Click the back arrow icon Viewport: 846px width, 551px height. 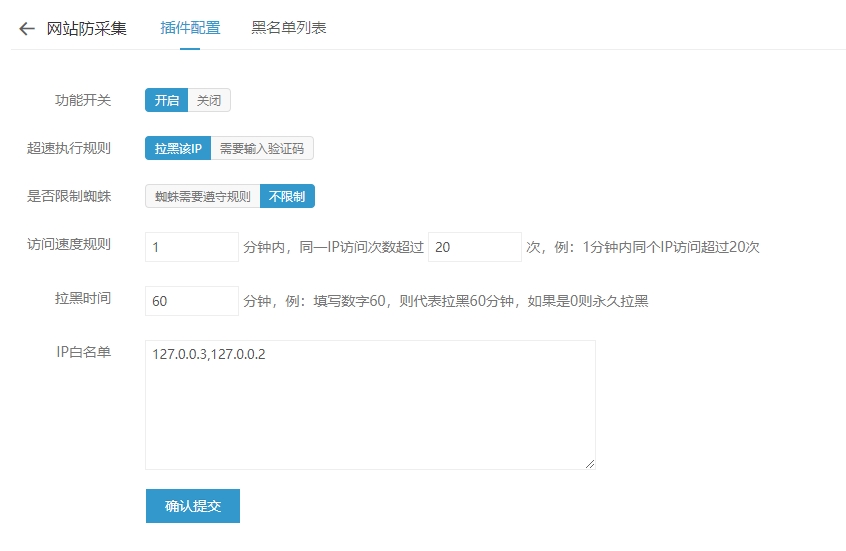[x=26, y=28]
